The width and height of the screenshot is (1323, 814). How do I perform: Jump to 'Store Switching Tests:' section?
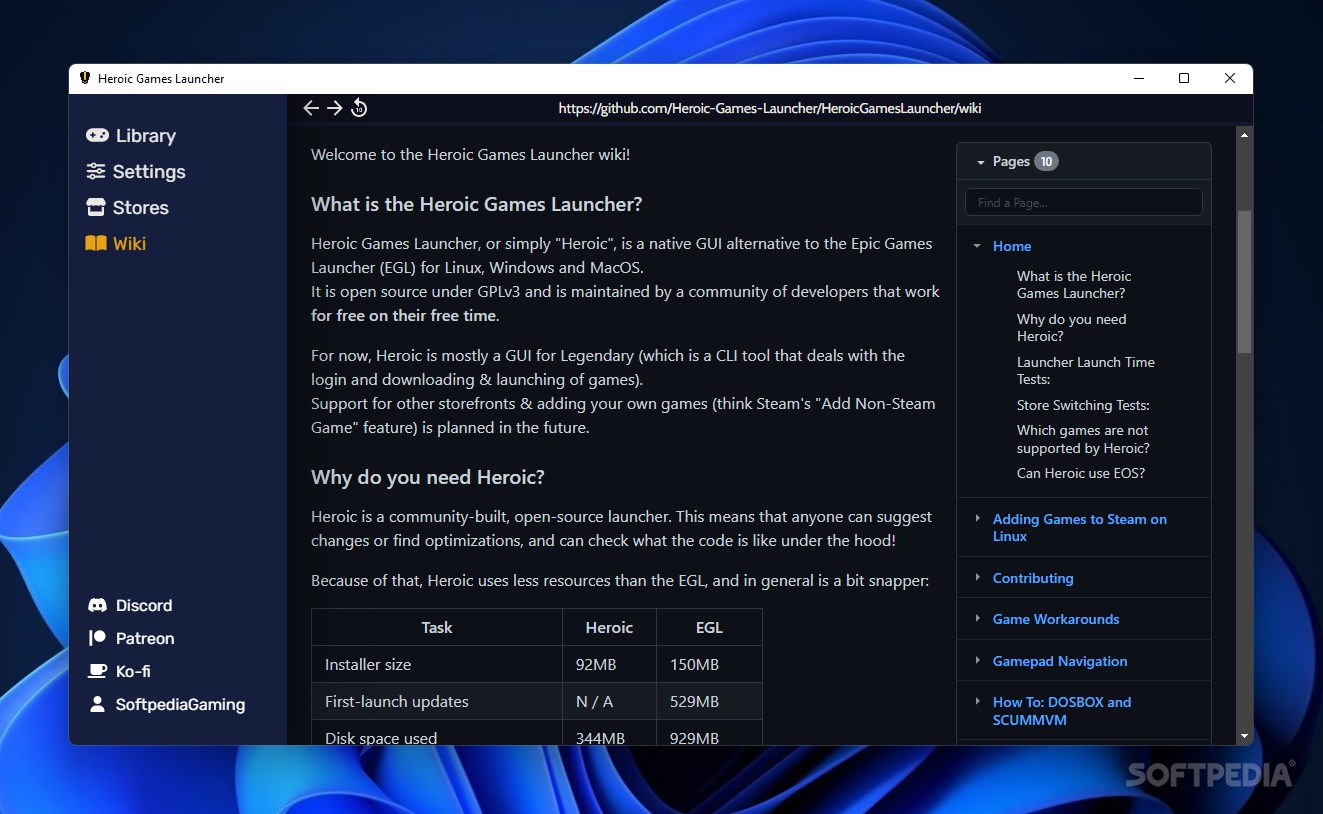coord(1083,405)
